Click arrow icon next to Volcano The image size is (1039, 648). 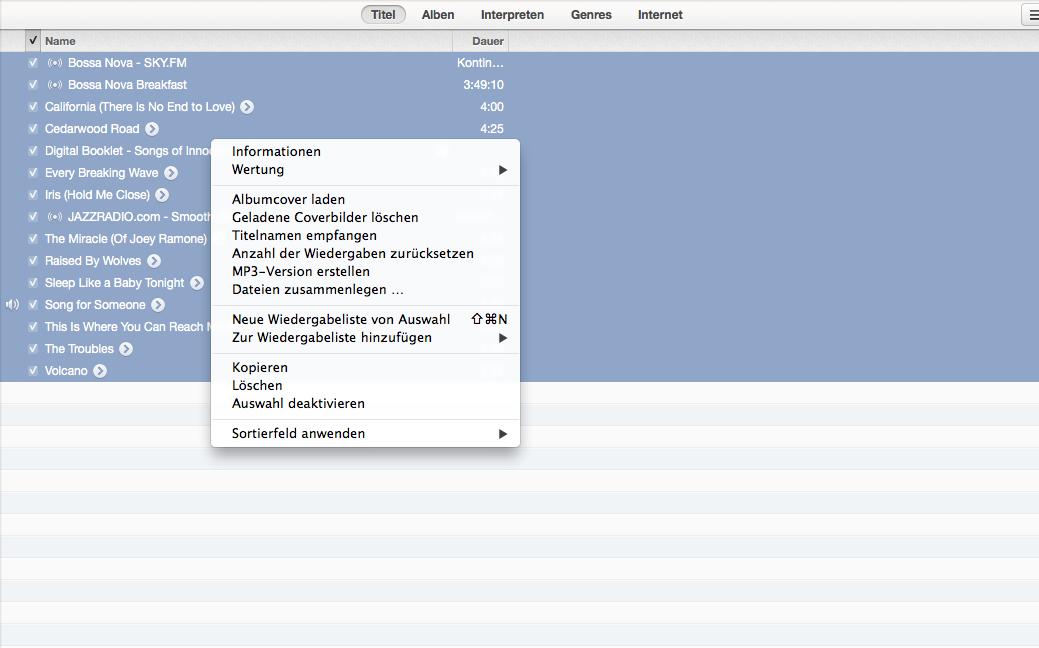tap(100, 371)
